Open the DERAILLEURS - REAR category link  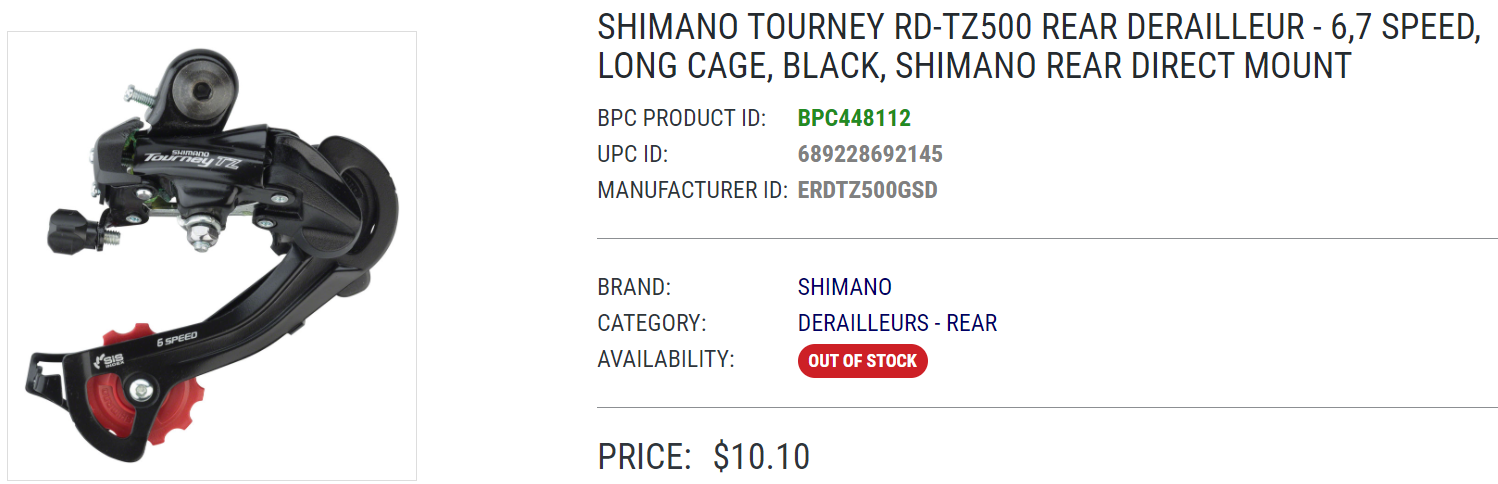tap(897, 323)
